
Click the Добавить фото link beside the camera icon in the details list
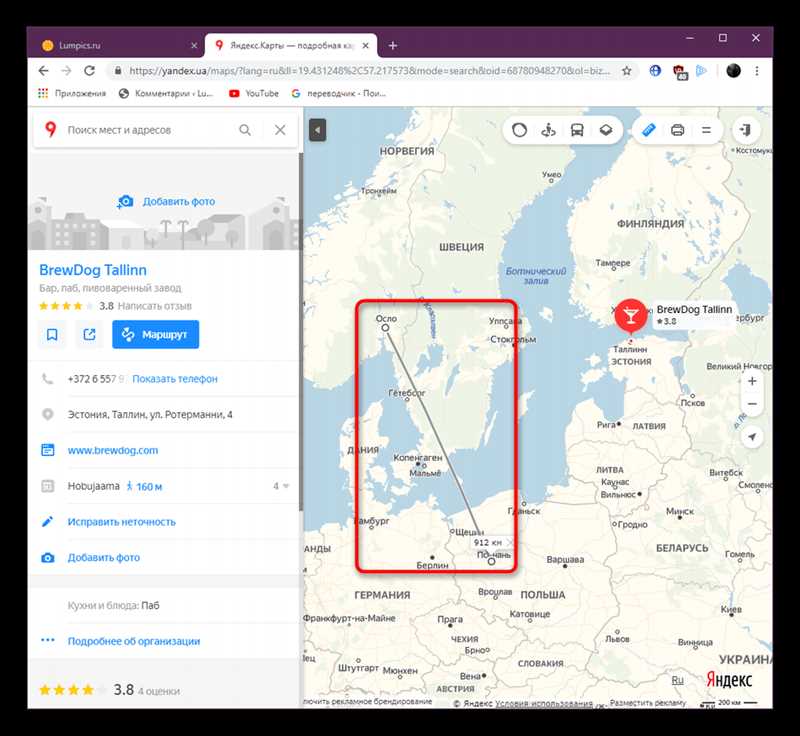tap(104, 557)
